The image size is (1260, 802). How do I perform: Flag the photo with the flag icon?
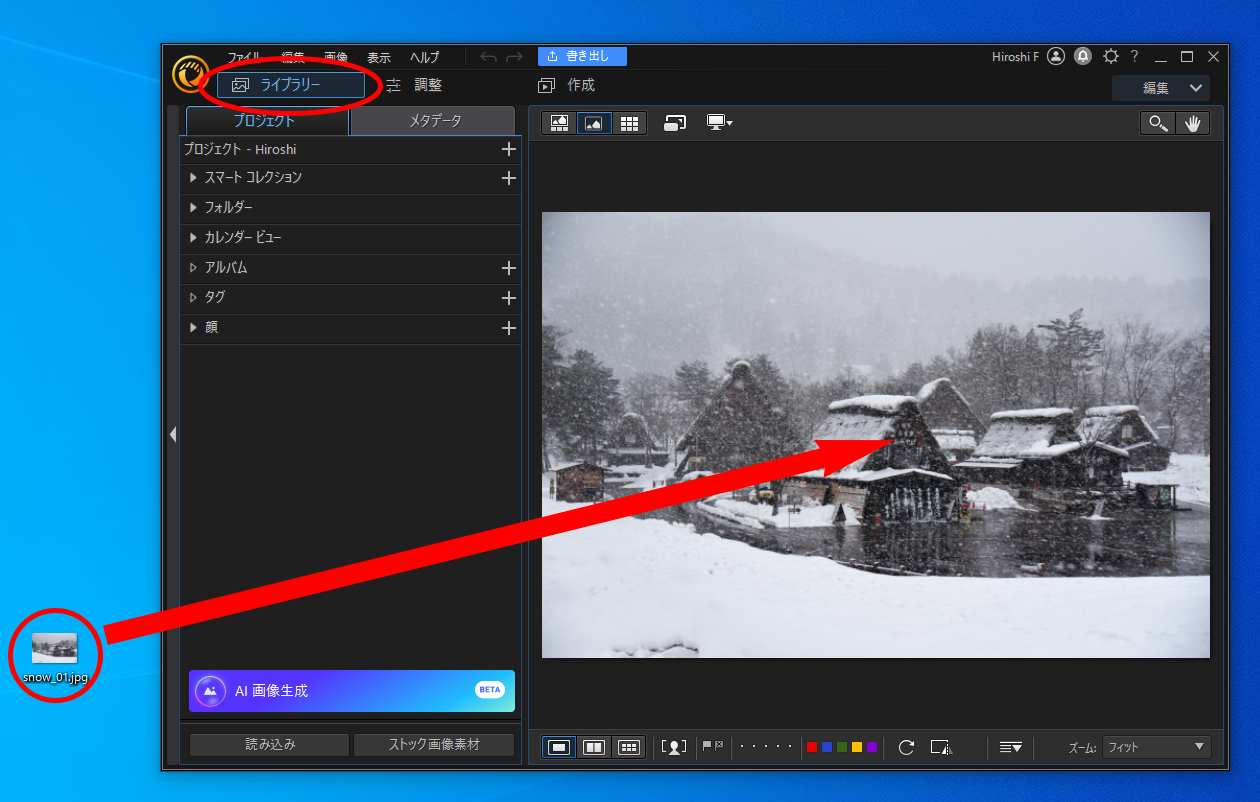pos(706,746)
